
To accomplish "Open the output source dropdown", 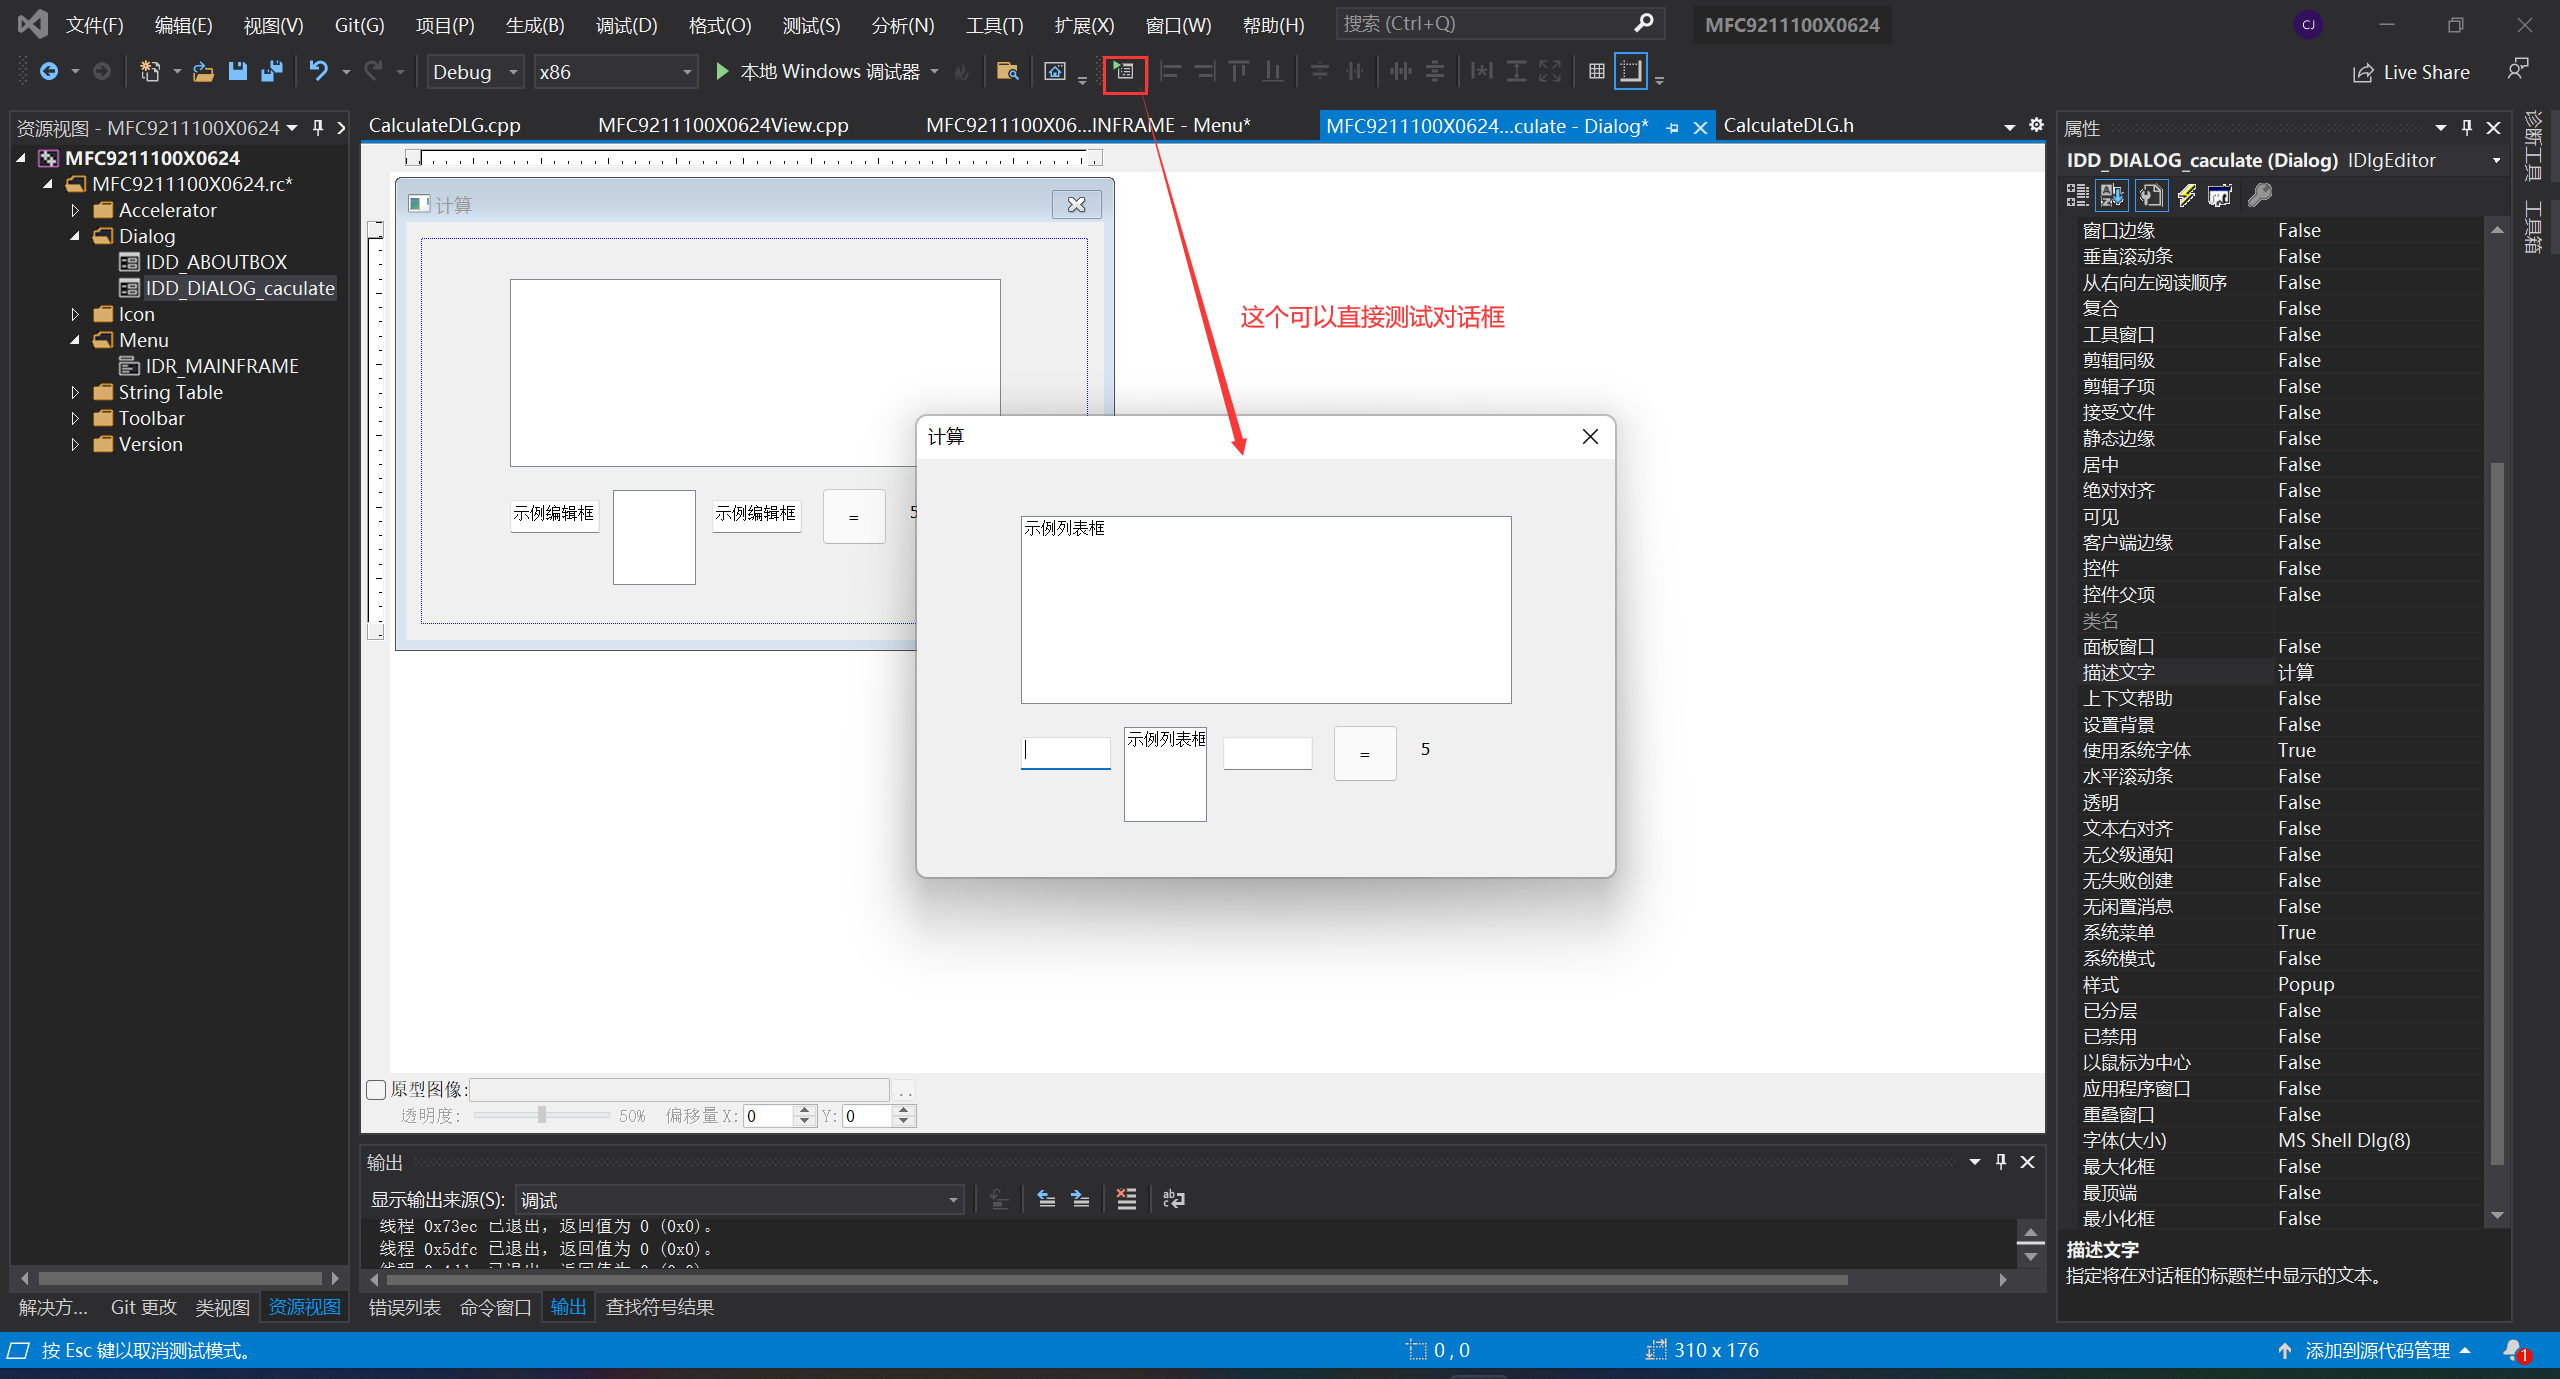I will tap(740, 1199).
